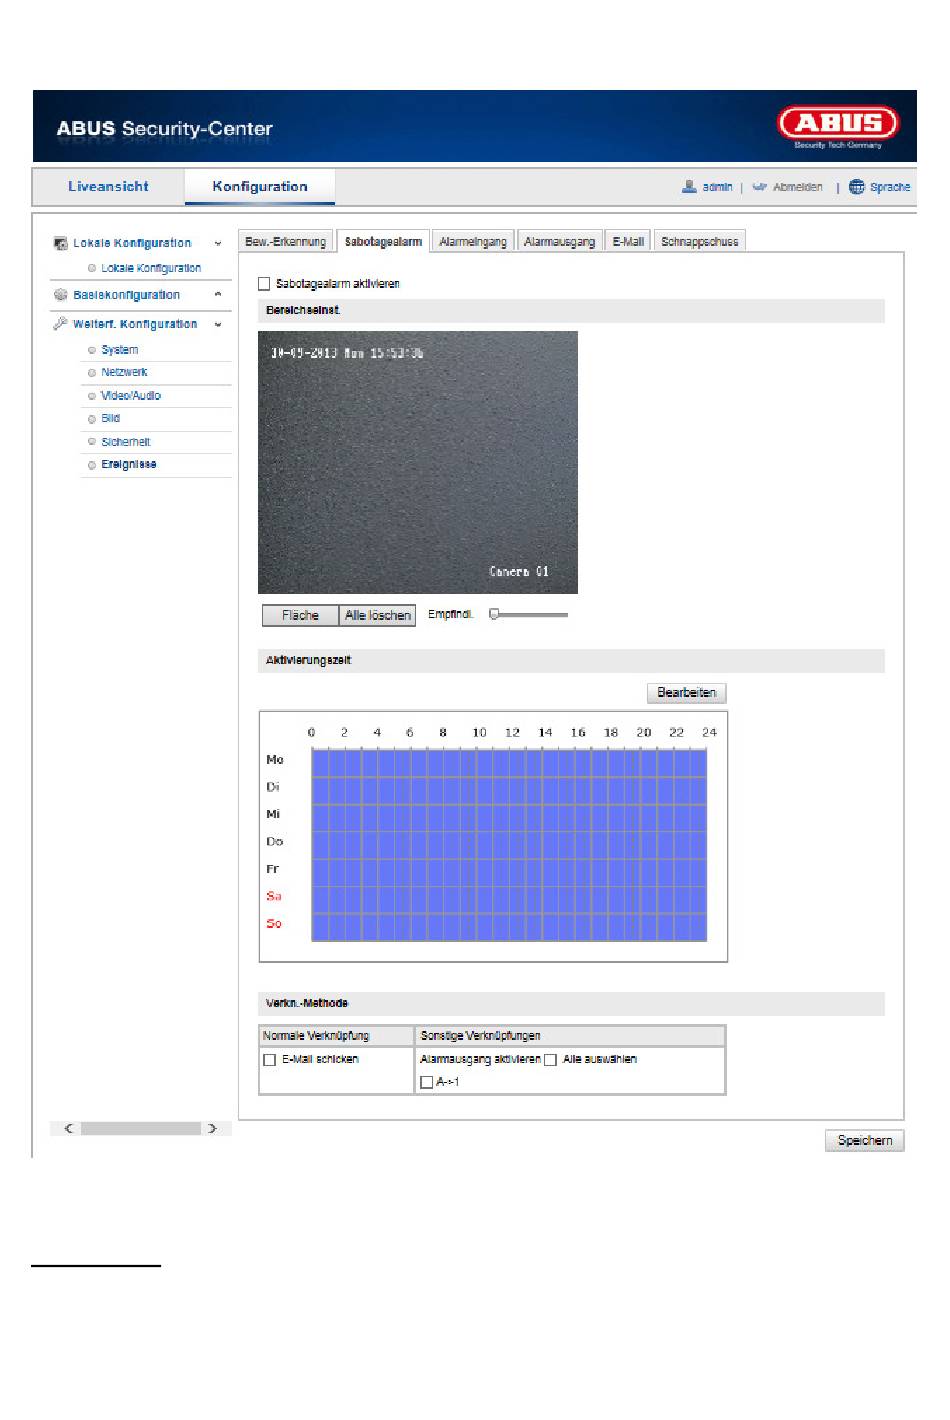Switch to the Alarmeingang tab
Image resolution: width=950 pixels, height=1420 pixels.
473,242
